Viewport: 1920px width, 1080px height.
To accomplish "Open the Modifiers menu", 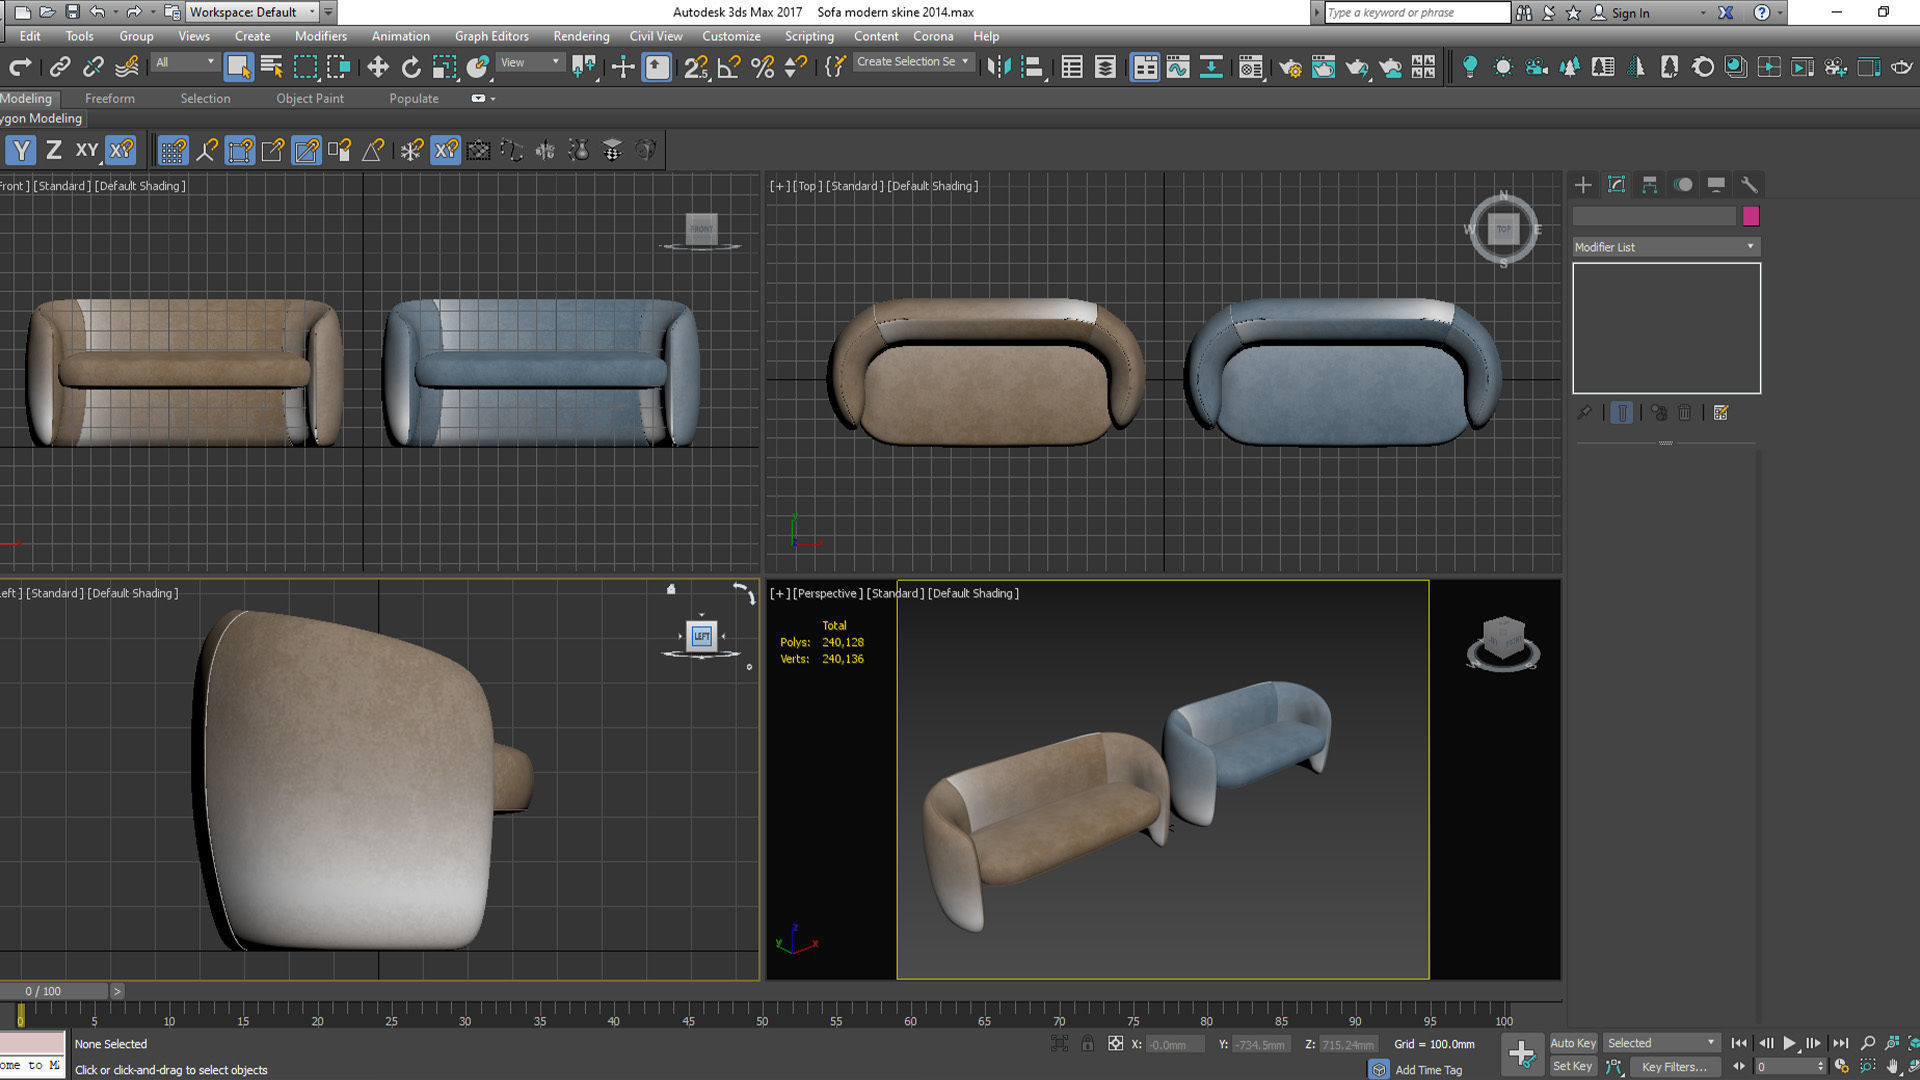I will 320,36.
